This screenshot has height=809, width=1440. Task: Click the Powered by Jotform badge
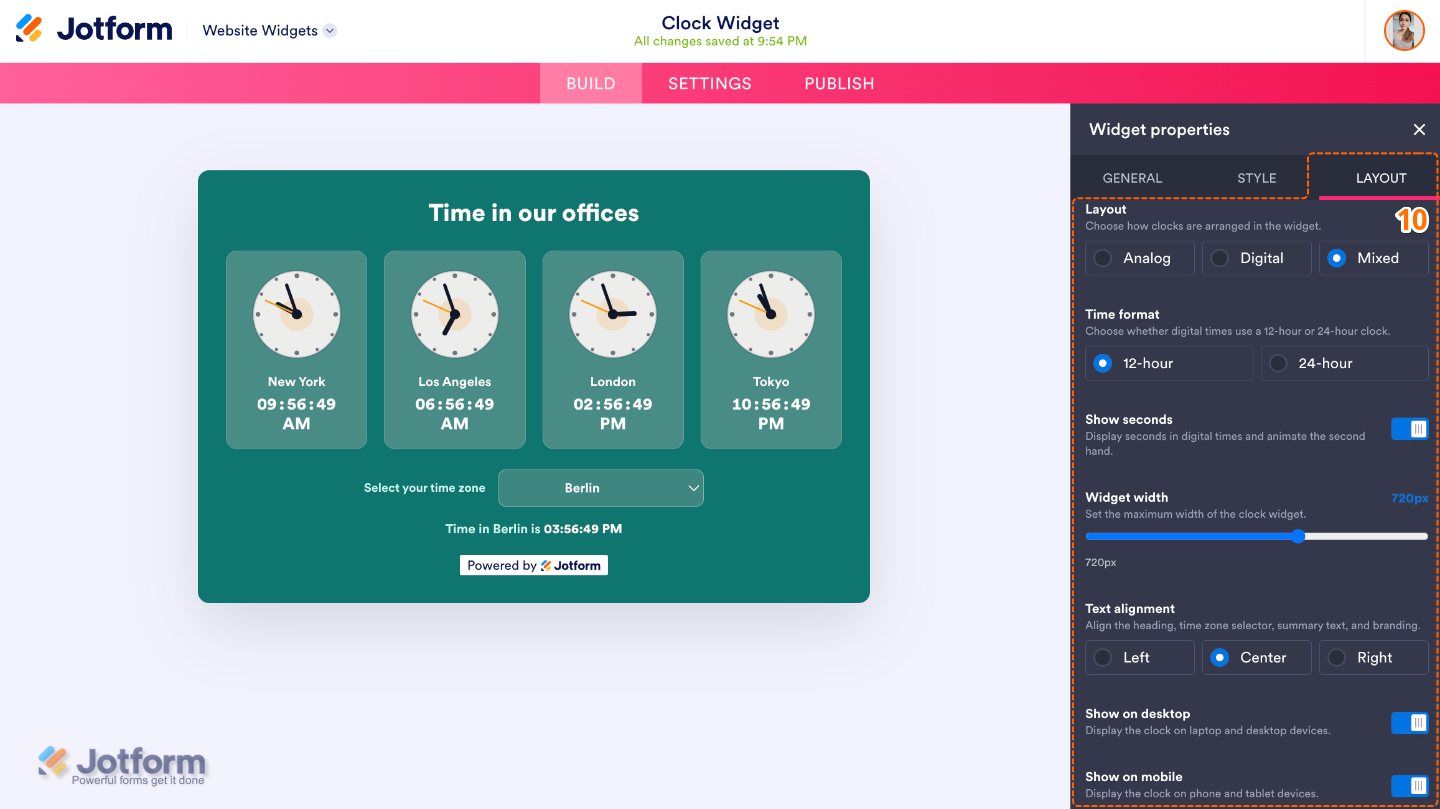(534, 565)
